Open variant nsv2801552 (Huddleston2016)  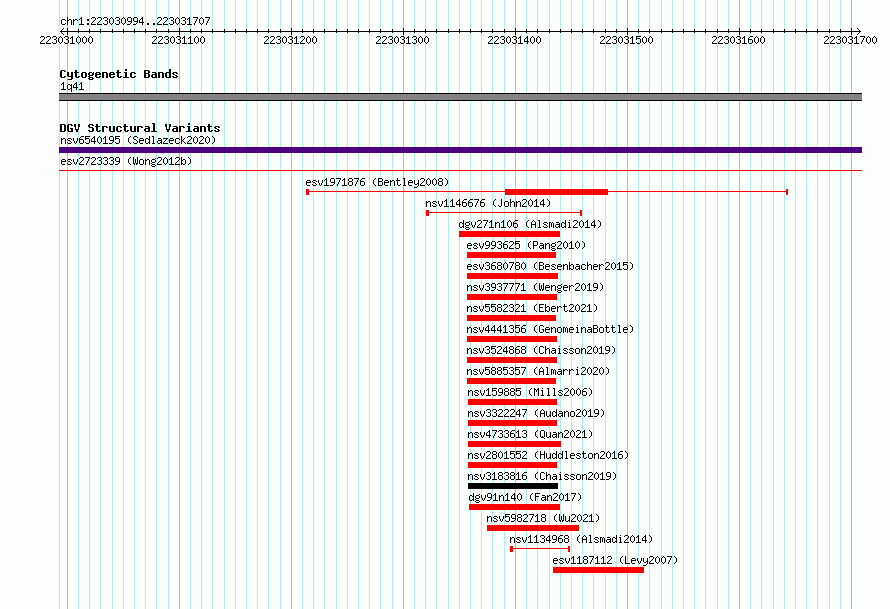coord(548,455)
